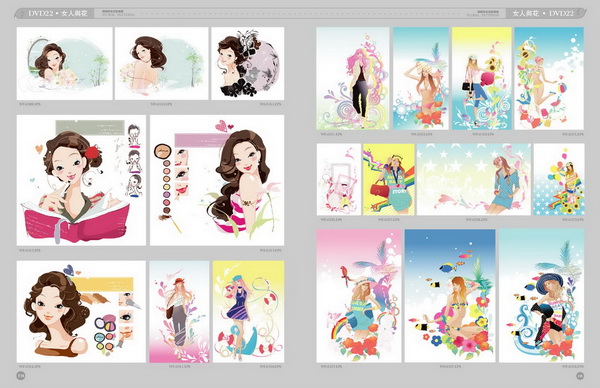The width and height of the screenshot is (600, 388).
Task: Open the woman with parrot and rainbow illustration
Action: 359,296
